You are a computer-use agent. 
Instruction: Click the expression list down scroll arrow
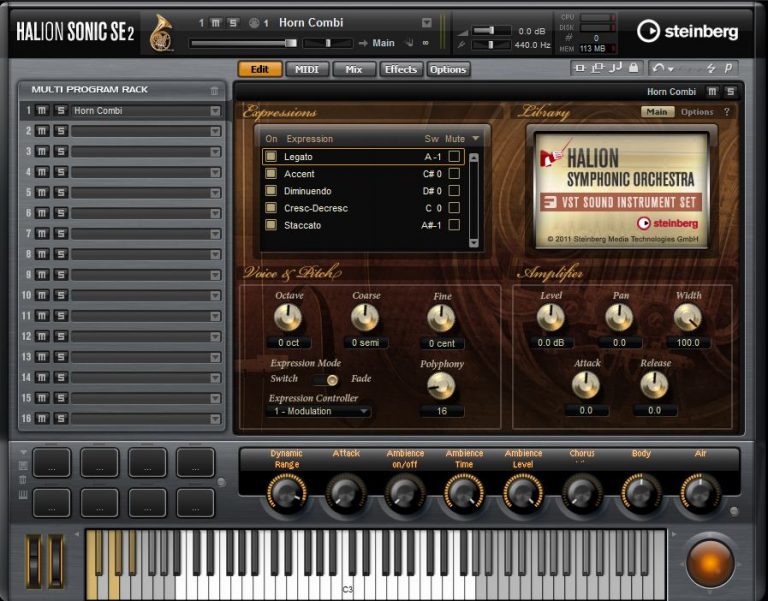click(473, 242)
